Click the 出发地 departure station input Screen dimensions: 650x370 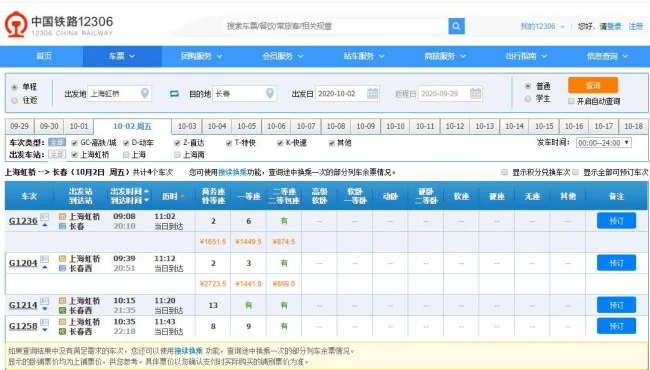[119, 93]
